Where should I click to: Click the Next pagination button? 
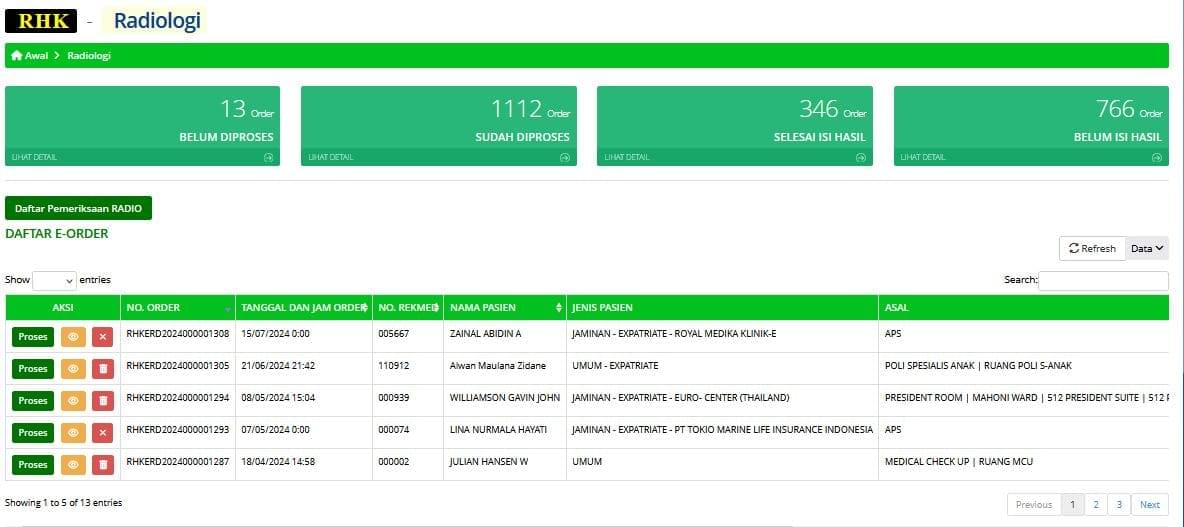[1150, 505]
